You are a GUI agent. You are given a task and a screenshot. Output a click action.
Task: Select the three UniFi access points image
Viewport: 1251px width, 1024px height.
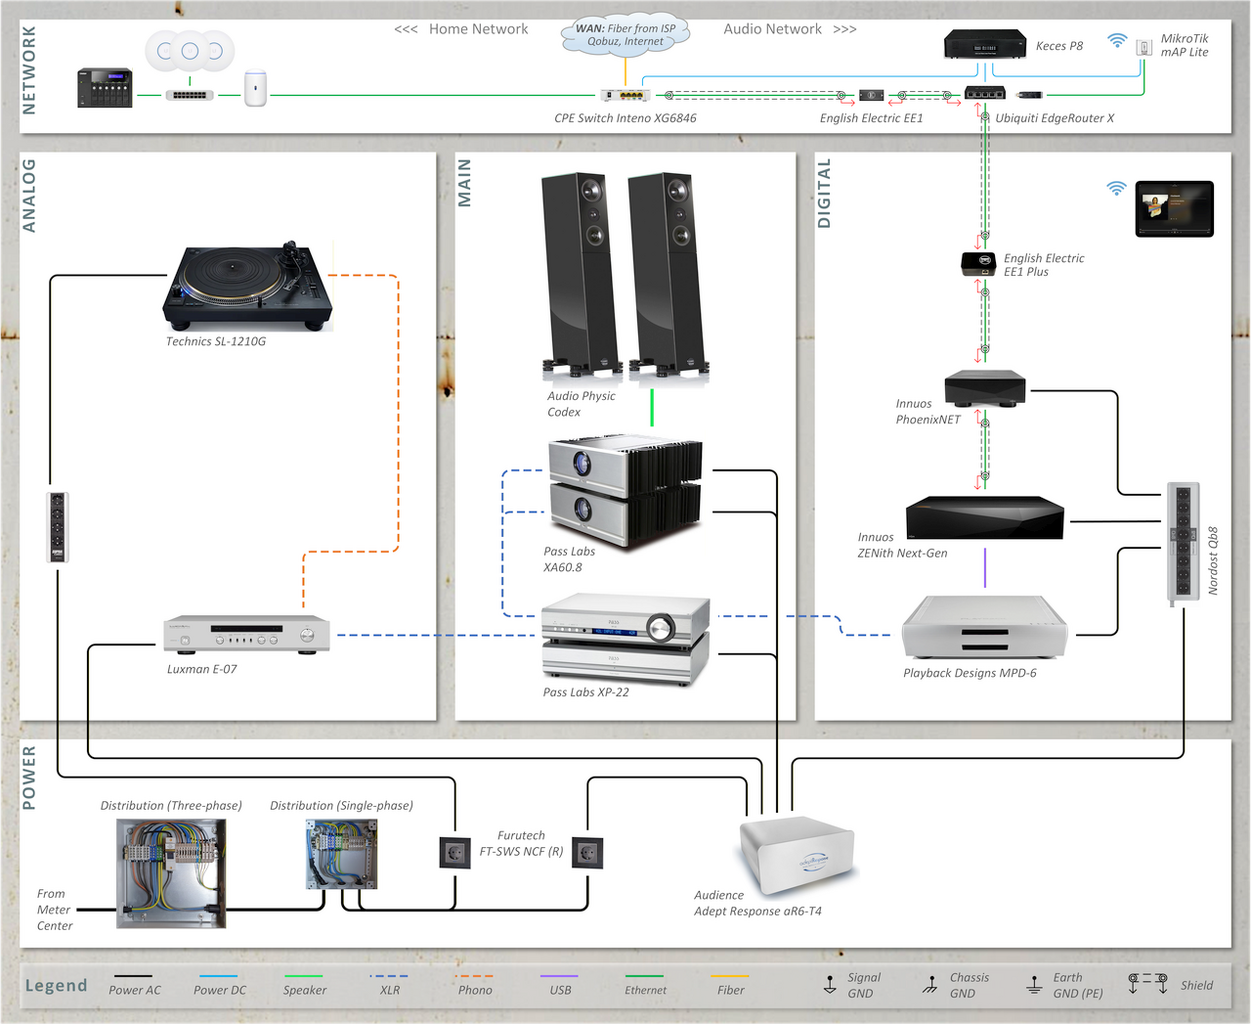tap(189, 51)
